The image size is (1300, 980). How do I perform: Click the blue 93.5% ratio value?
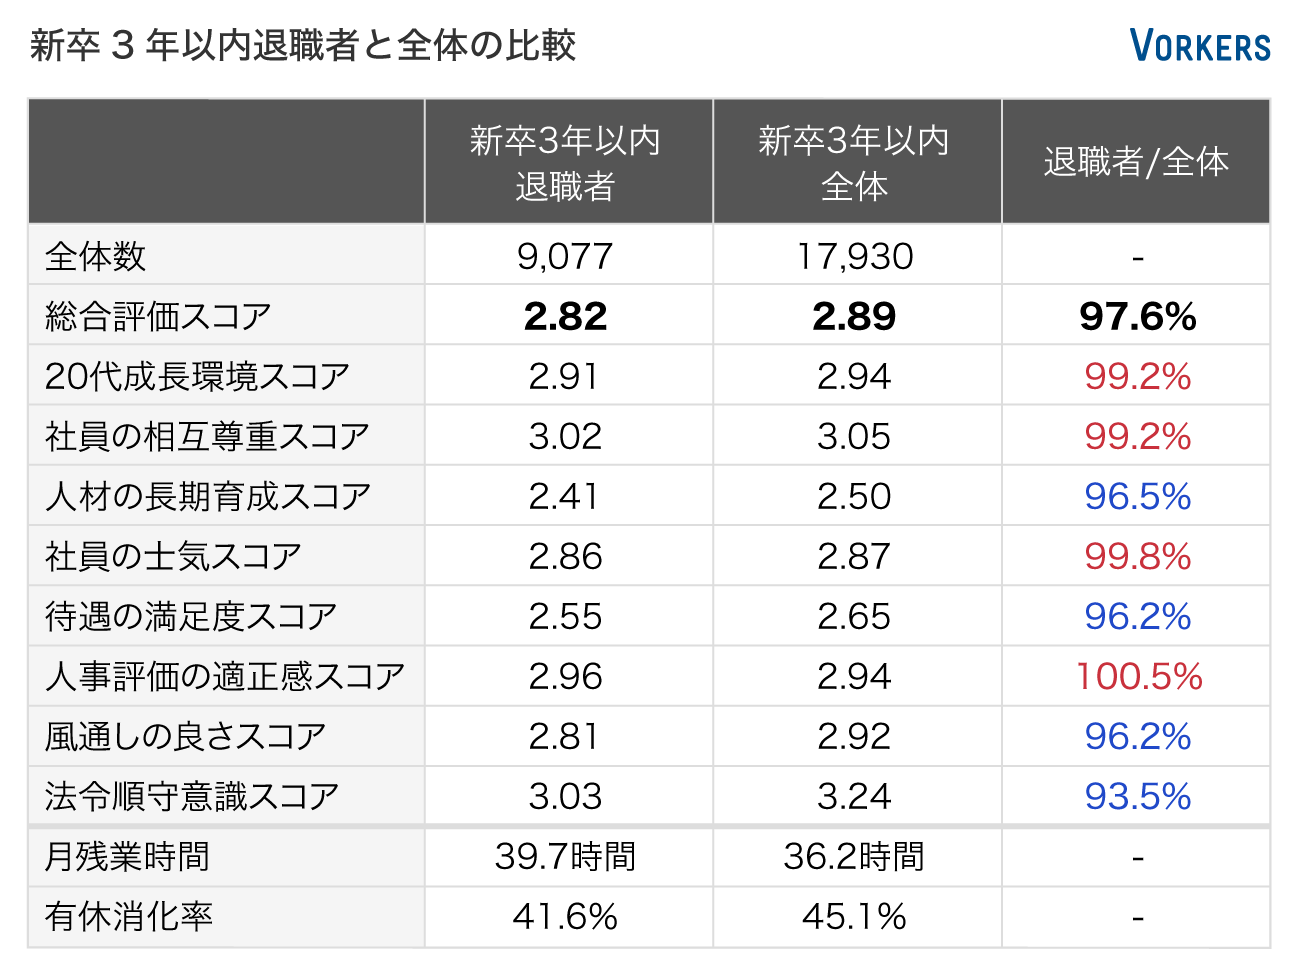pos(1137,797)
